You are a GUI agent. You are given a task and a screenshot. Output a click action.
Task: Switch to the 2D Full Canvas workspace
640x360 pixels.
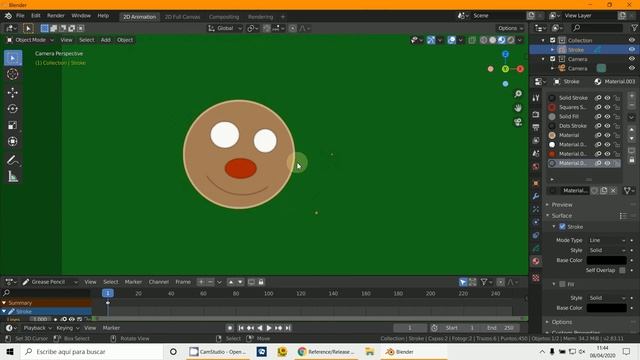182,17
